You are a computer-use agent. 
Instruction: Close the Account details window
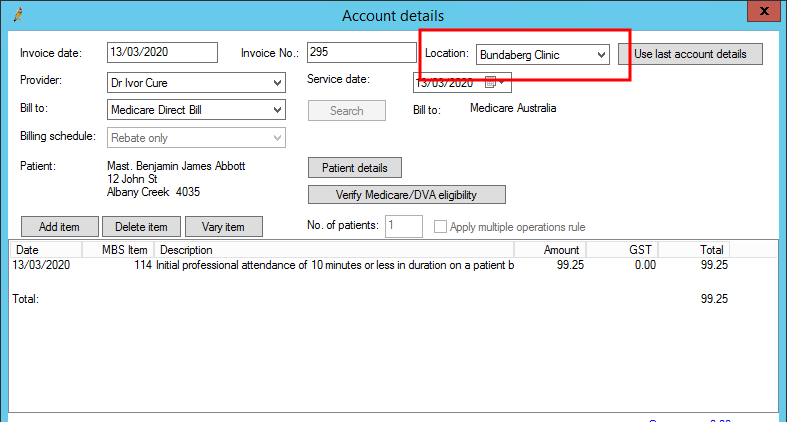(763, 14)
